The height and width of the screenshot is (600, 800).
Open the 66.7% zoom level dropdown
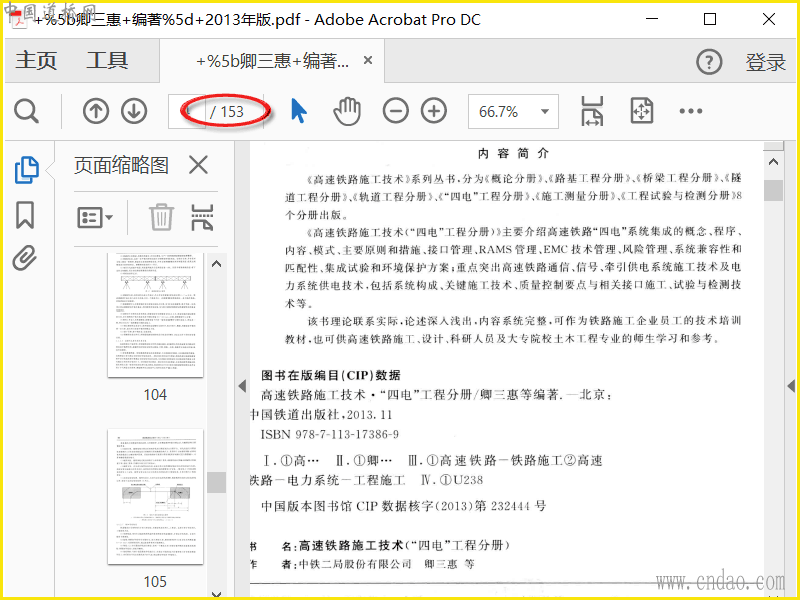pyautogui.click(x=513, y=111)
